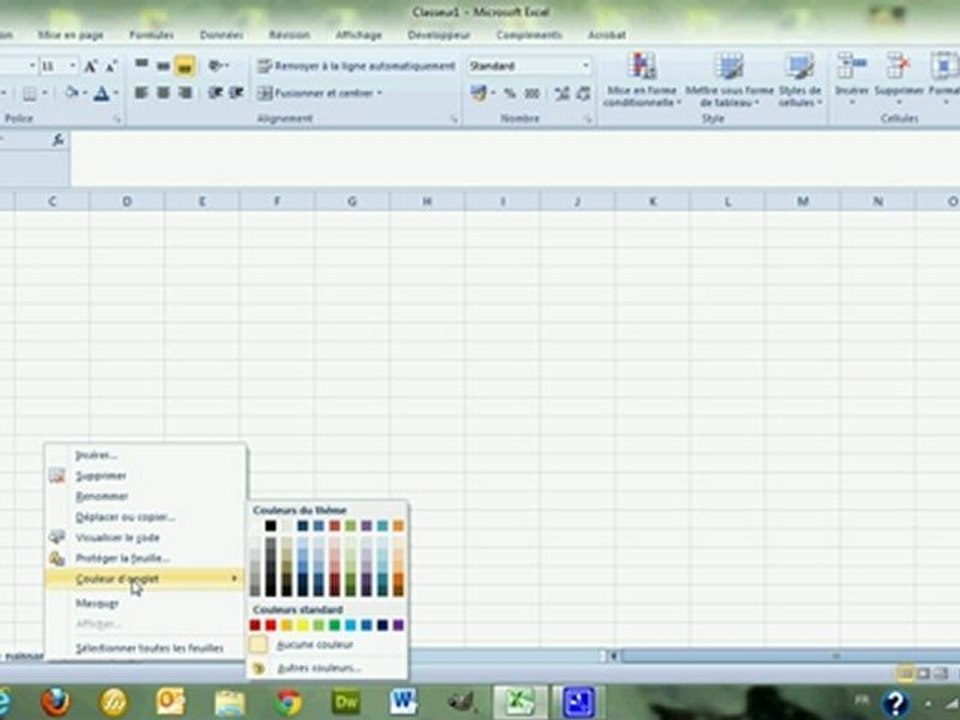Viewport: 960px width, 720px height.
Task: Open Firefox from the taskbar
Action: [55, 702]
